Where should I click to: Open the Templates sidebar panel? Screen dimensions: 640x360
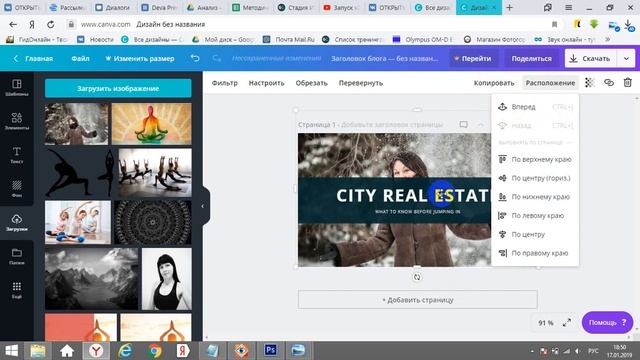click(x=17, y=87)
